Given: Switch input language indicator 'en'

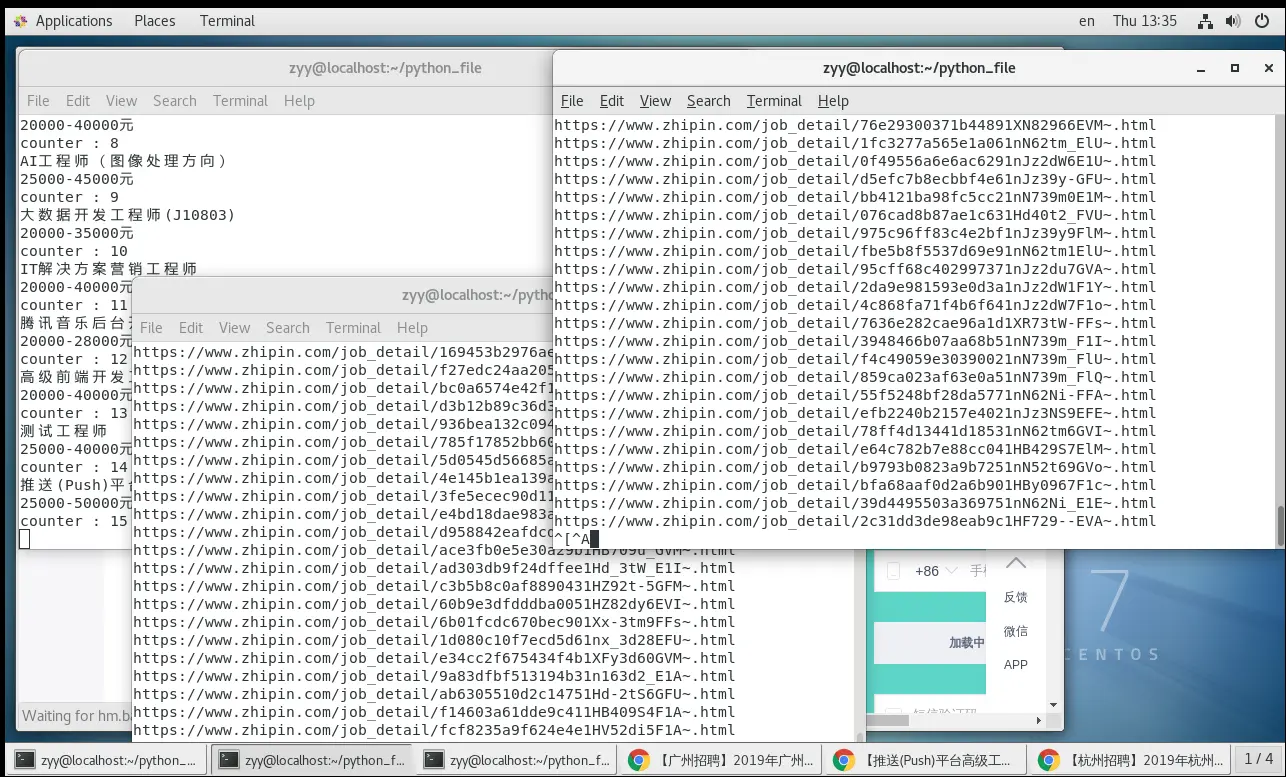Looking at the screenshot, I should pyautogui.click(x=1087, y=20).
